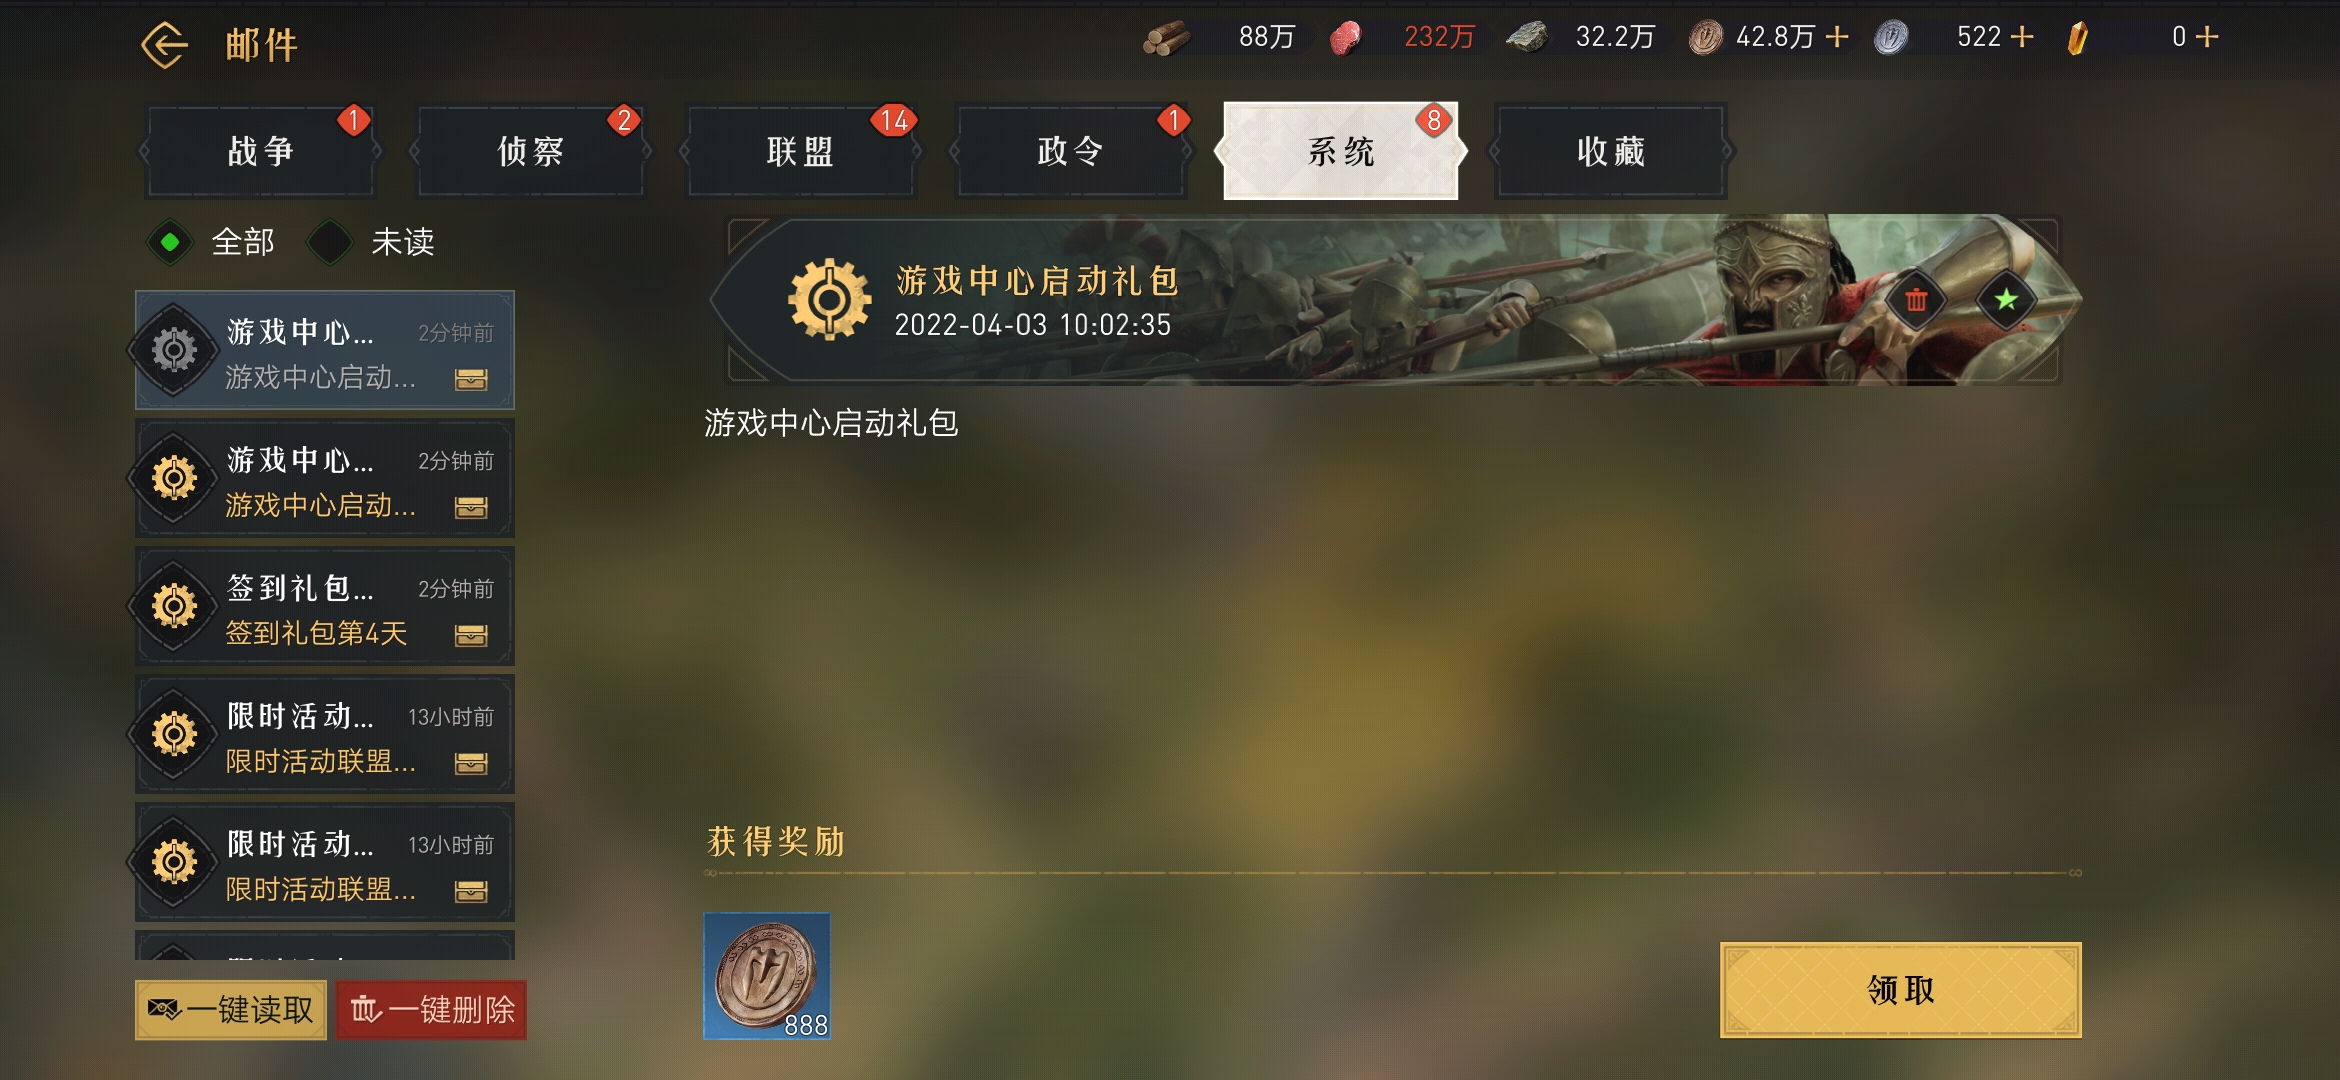
Task: Click 一键读取 read-all button
Action: [x=231, y=1010]
